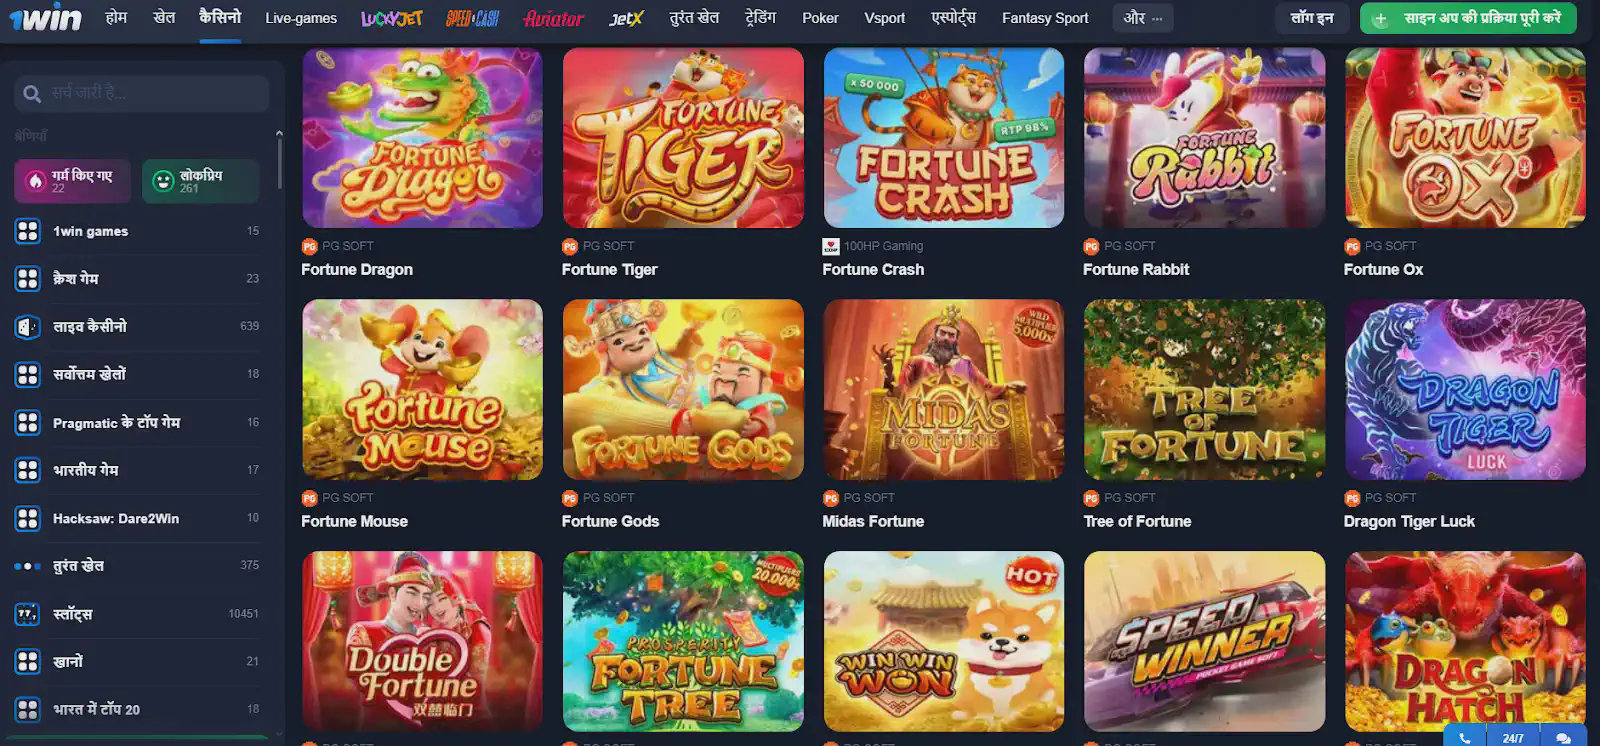This screenshot has width=1600, height=746.
Task: Click the green sign-up button
Action: pos(1468,18)
